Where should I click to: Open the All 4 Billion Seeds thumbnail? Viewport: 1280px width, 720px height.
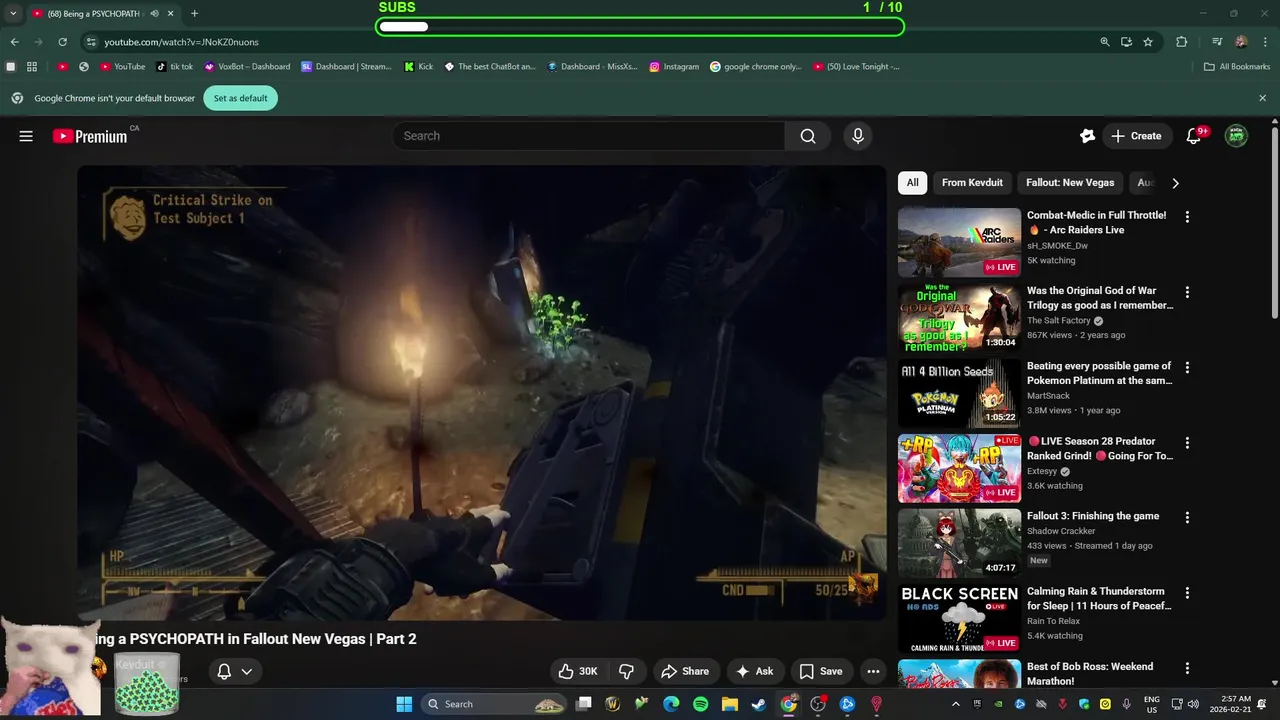[x=959, y=393]
